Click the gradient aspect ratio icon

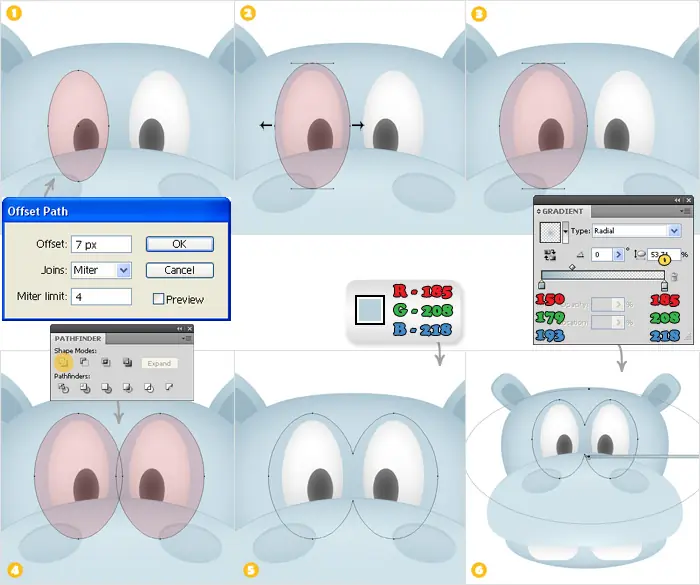(640, 255)
